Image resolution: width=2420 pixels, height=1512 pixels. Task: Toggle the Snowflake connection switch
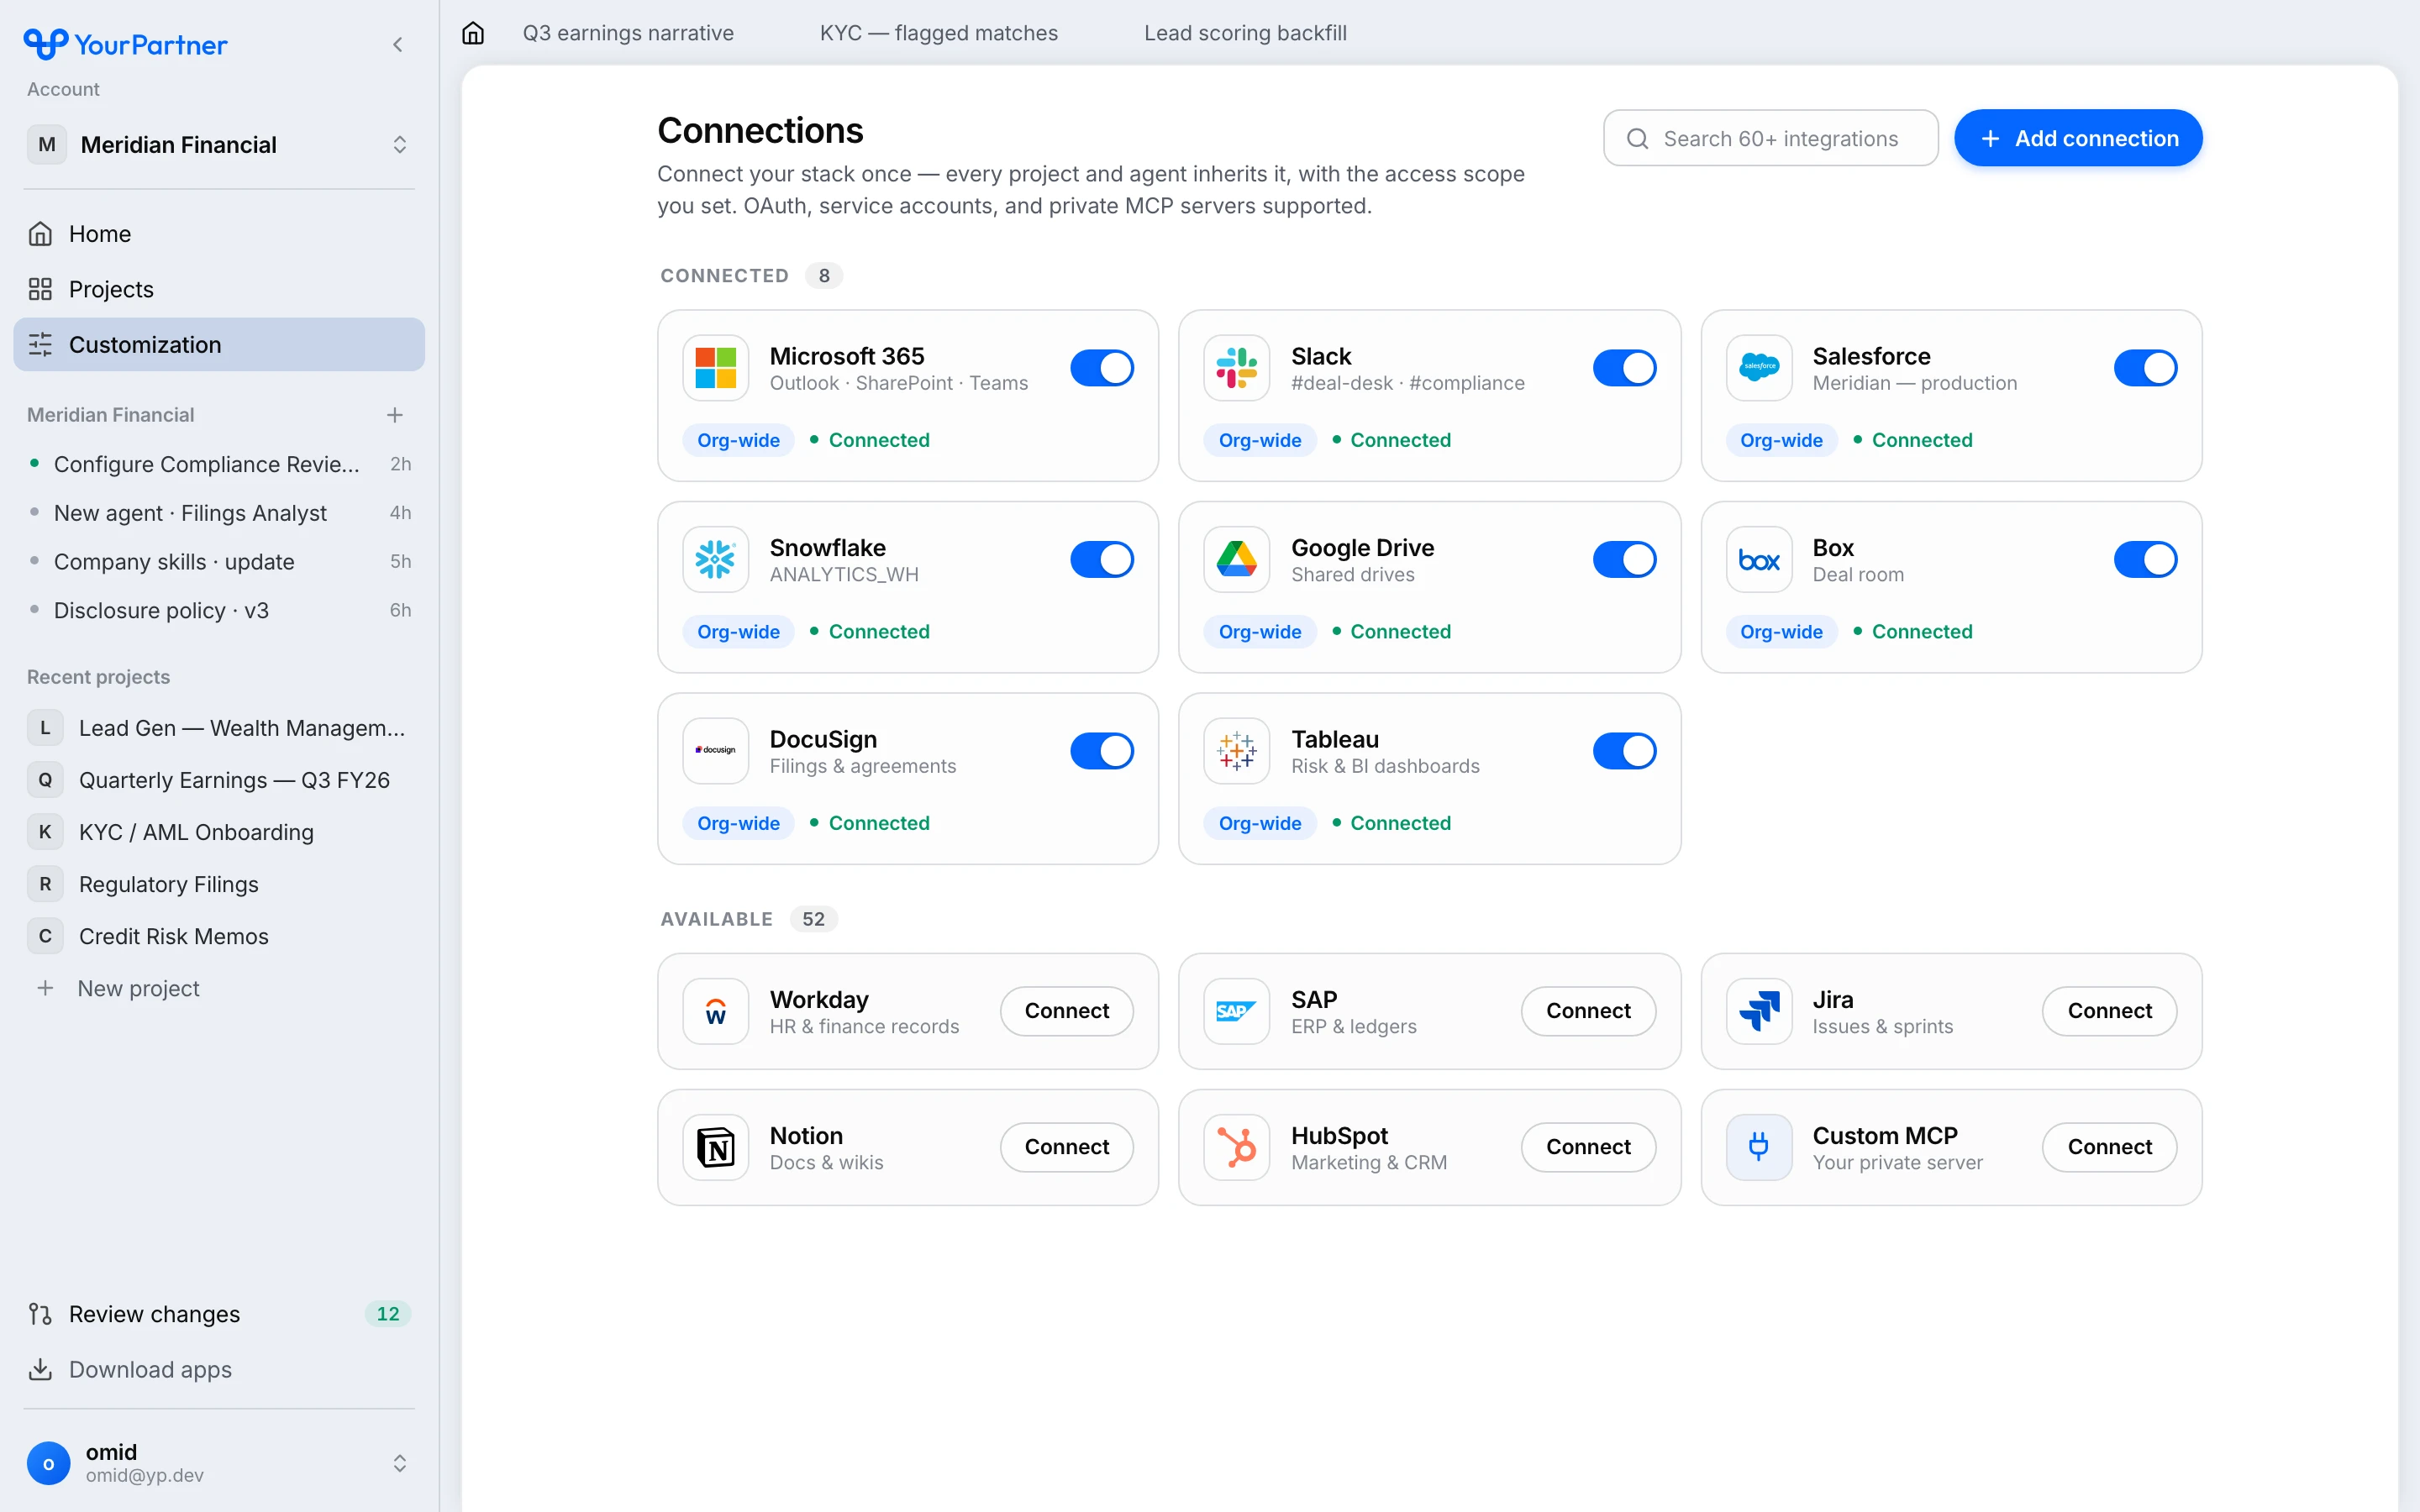tap(1102, 559)
